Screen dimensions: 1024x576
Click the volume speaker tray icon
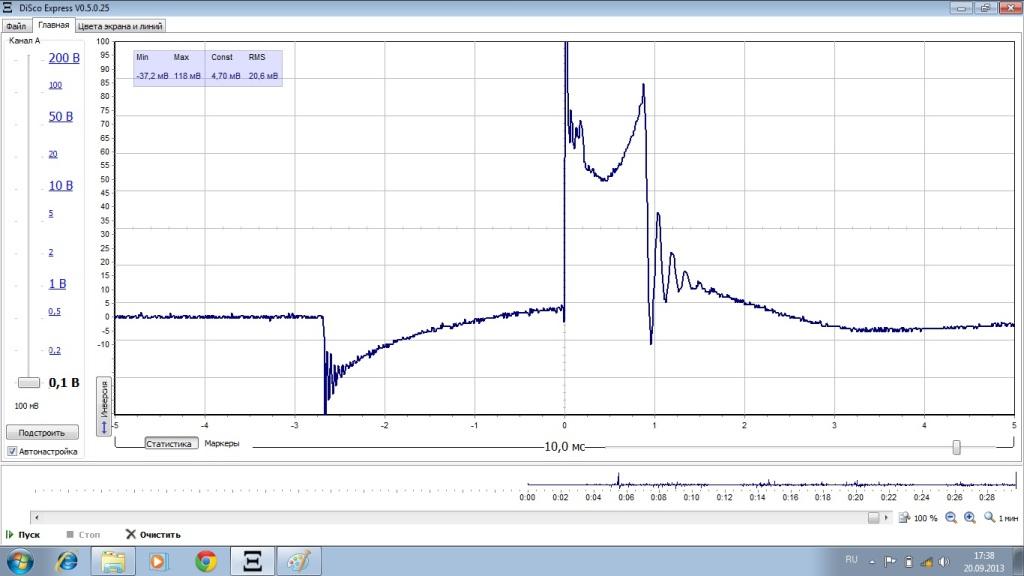click(x=944, y=562)
